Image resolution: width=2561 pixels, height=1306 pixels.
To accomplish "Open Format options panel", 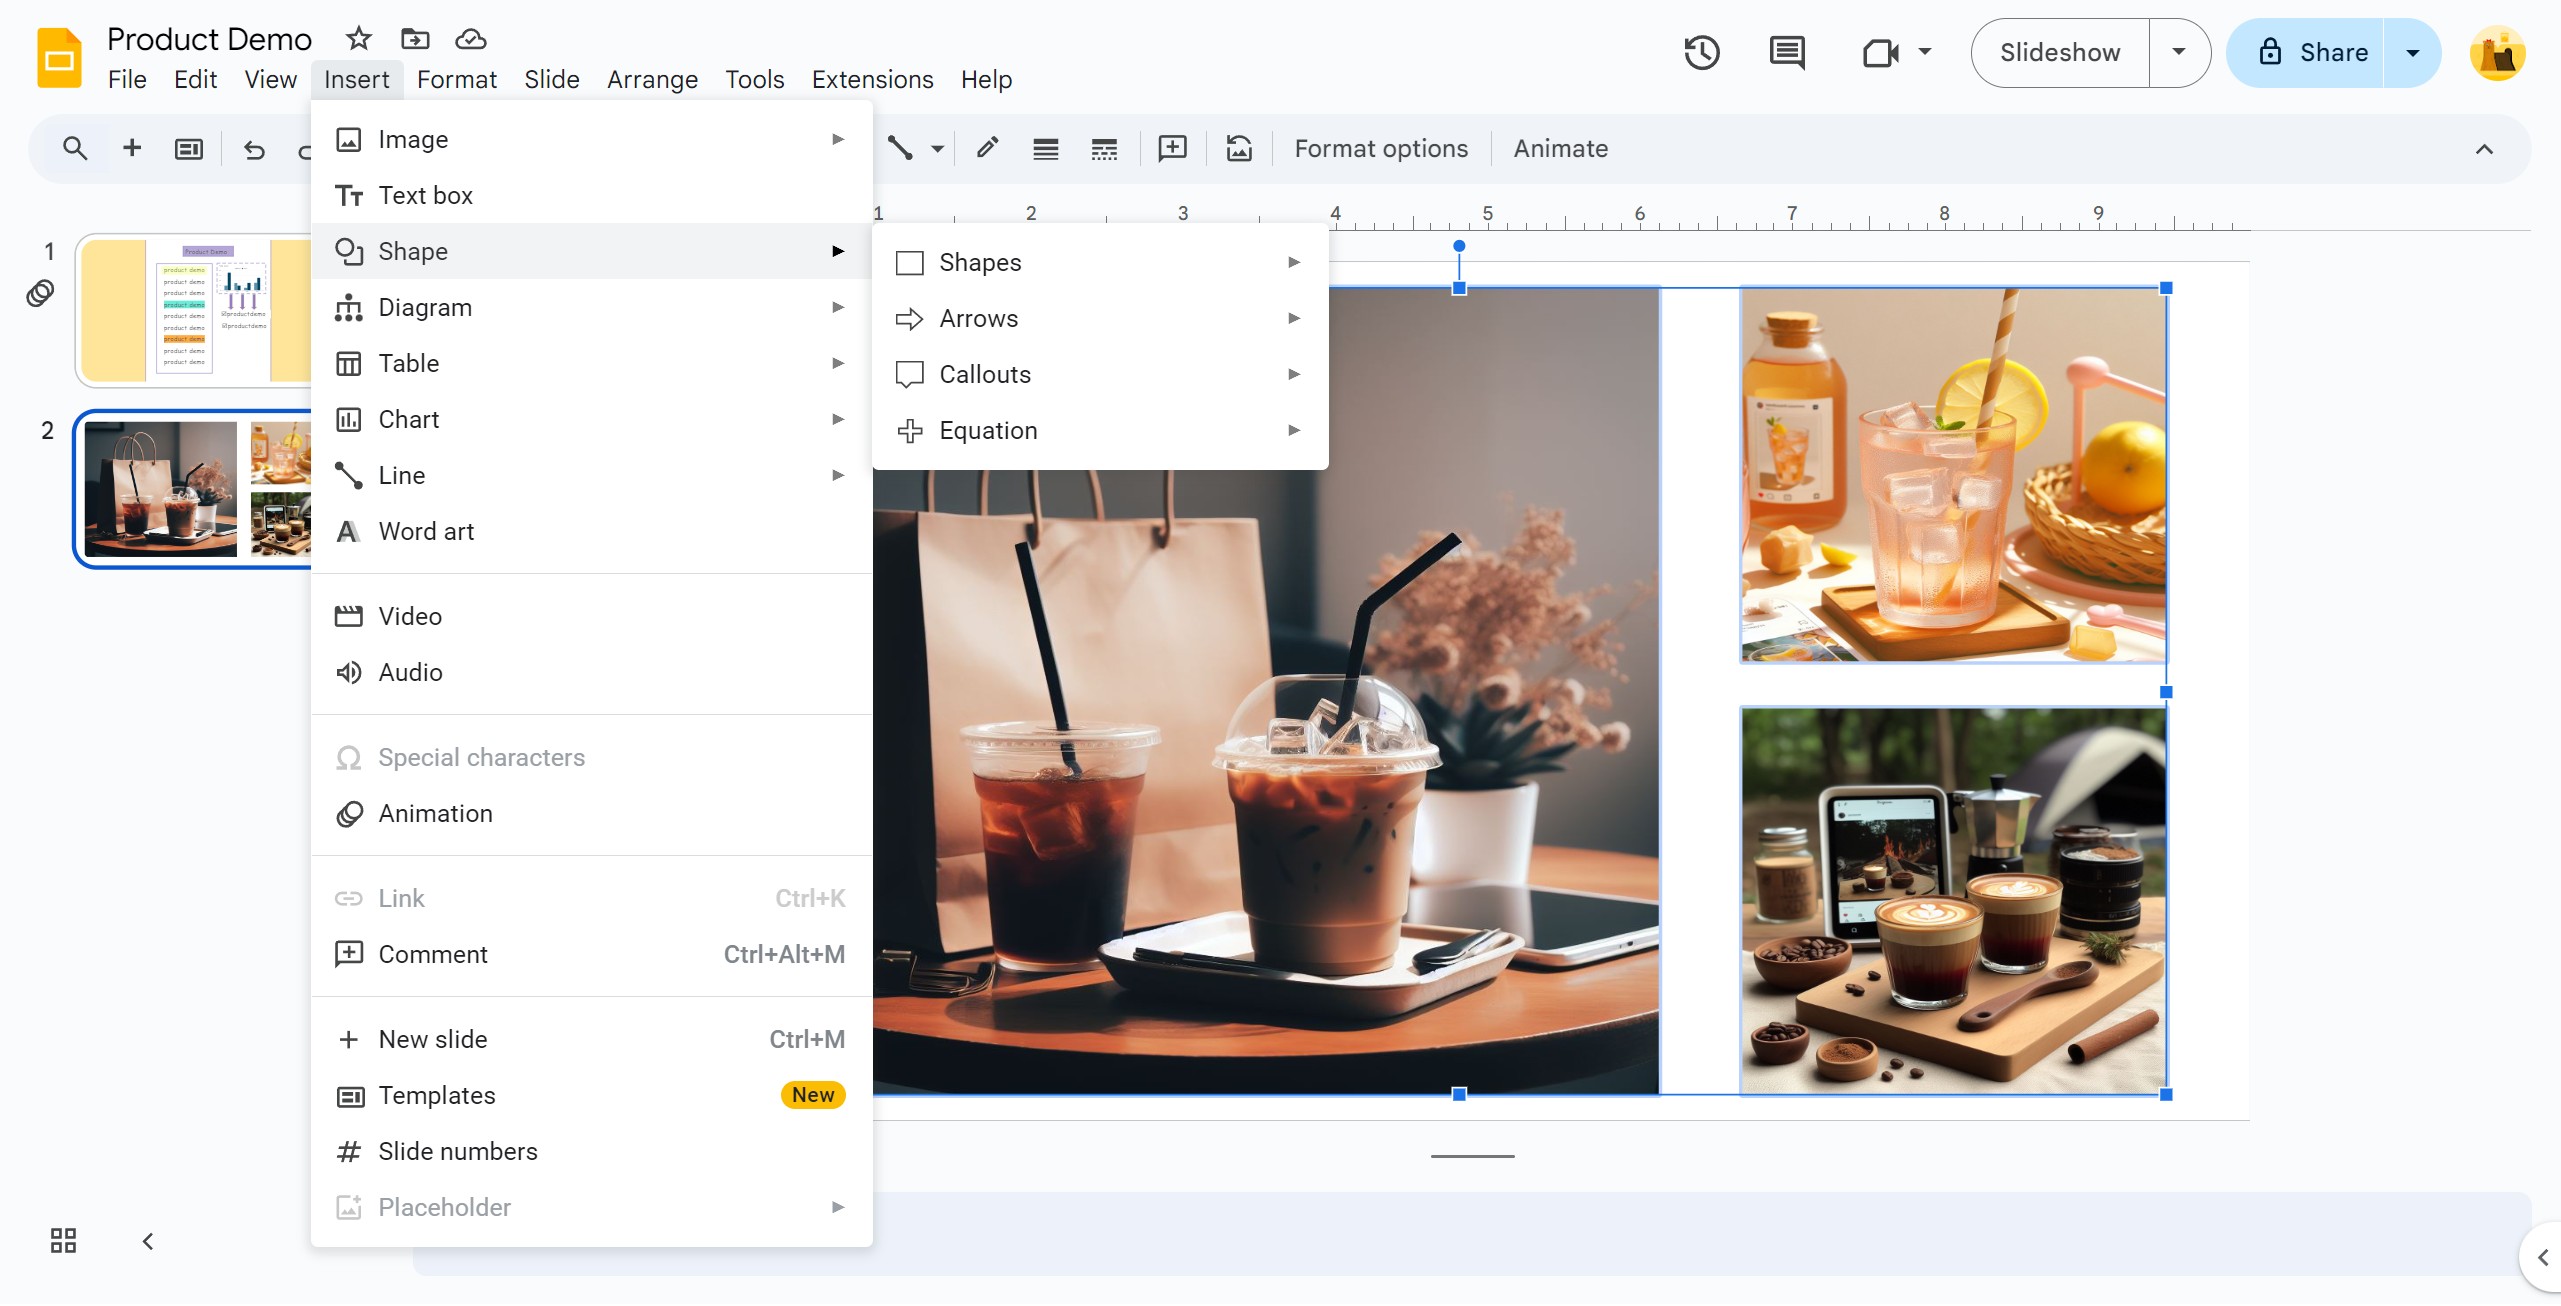I will tap(1381, 149).
